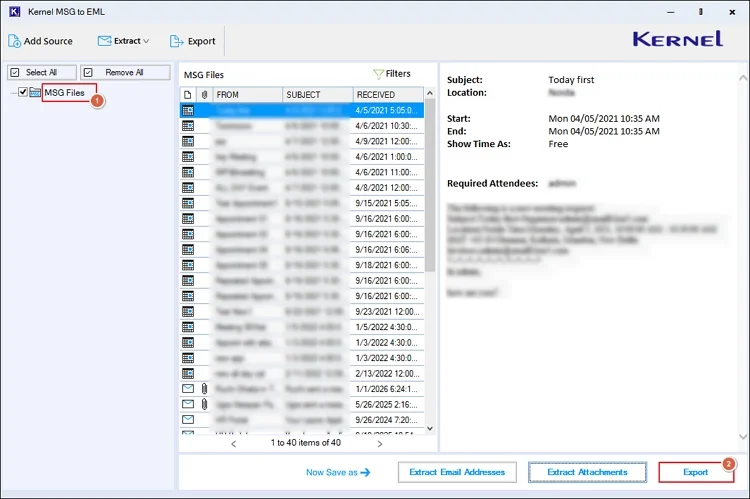Screen dimensions: 750x499
Task: Click the Kernel application icon in title bar
Action: pyautogui.click(x=15, y=11)
